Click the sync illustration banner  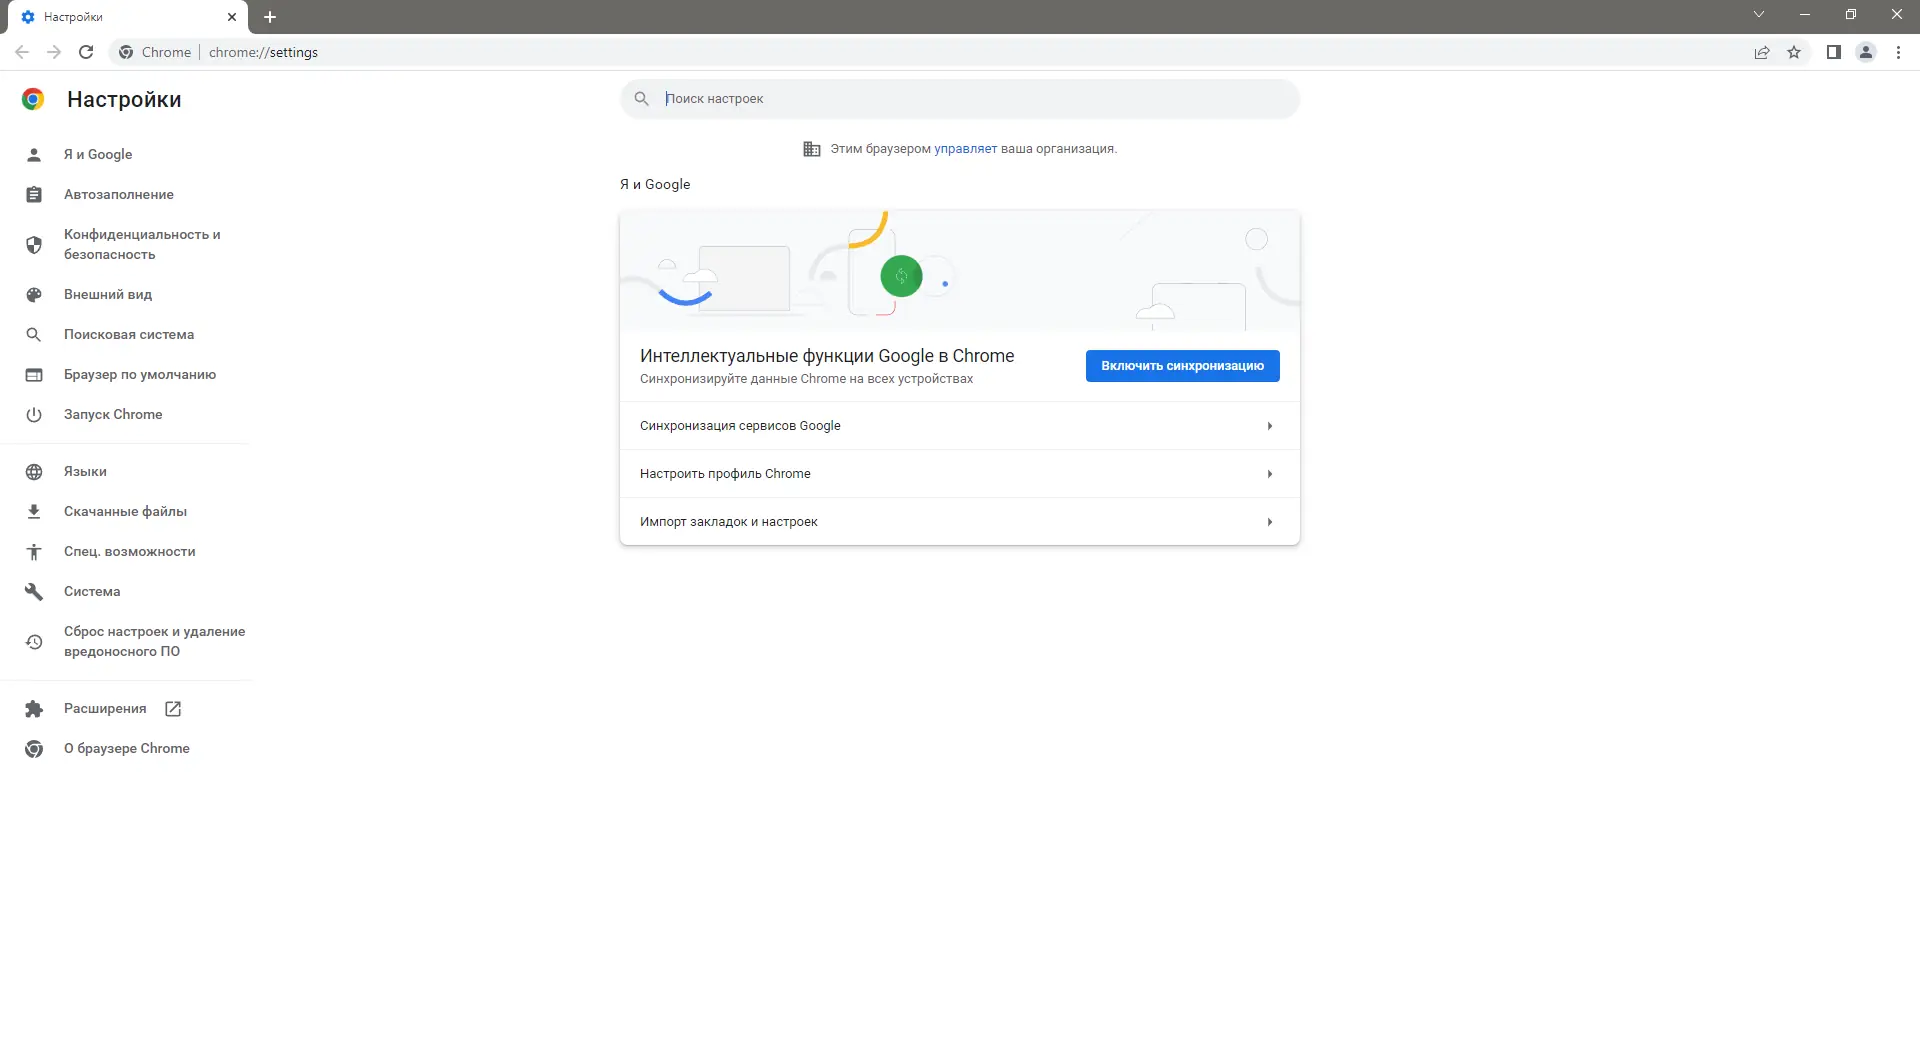coord(960,271)
